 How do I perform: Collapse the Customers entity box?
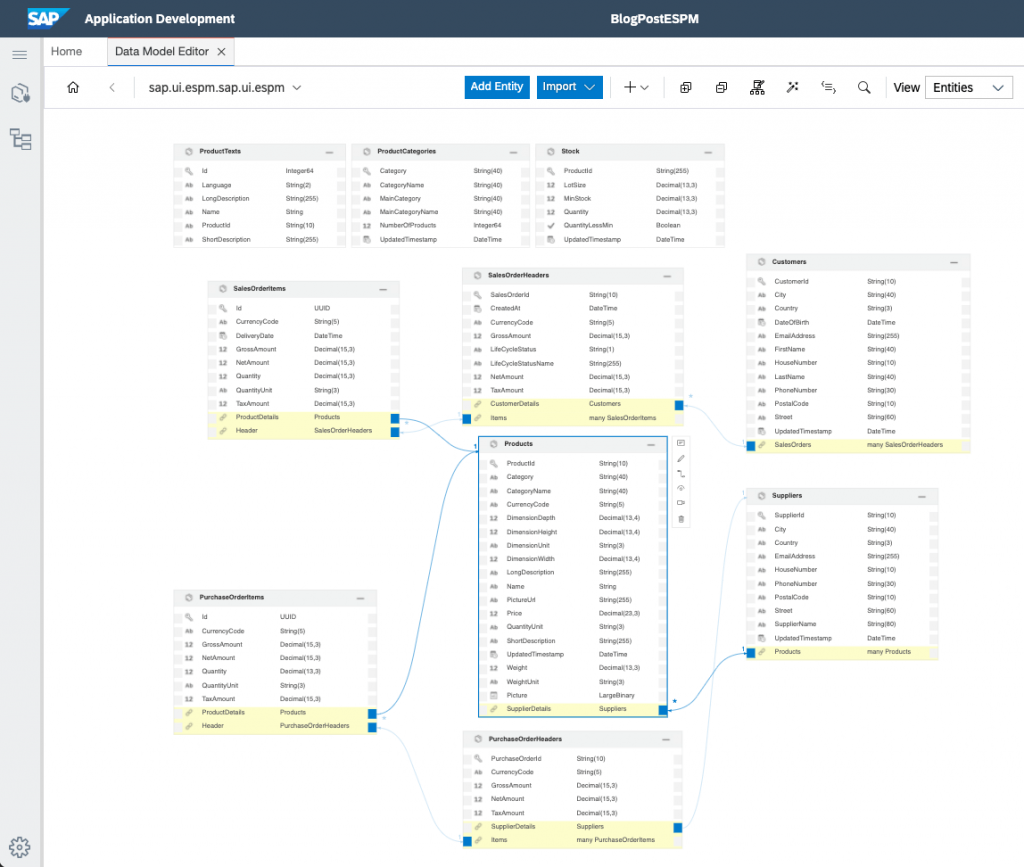954,262
